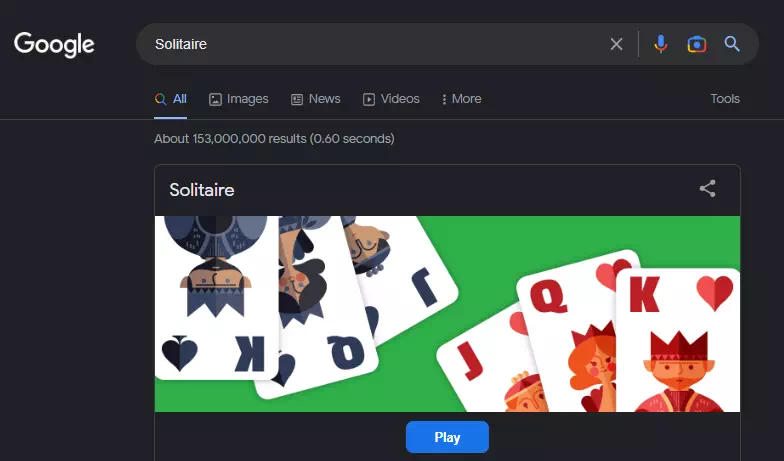The image size is (784, 461).
Task: Click the Google logo
Action: pos(54,44)
